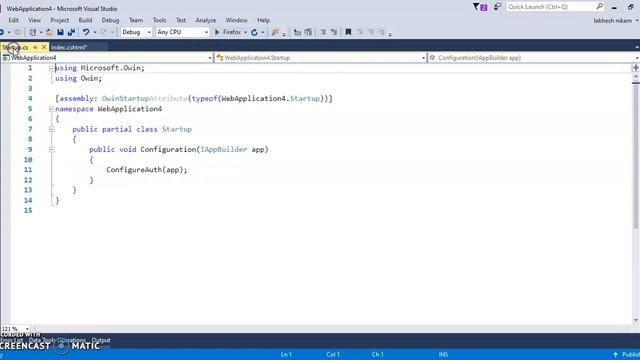Viewport: 640px width, 360px height.
Task: Open the WebApplication4 project navigation dropdown
Action: tap(107, 58)
